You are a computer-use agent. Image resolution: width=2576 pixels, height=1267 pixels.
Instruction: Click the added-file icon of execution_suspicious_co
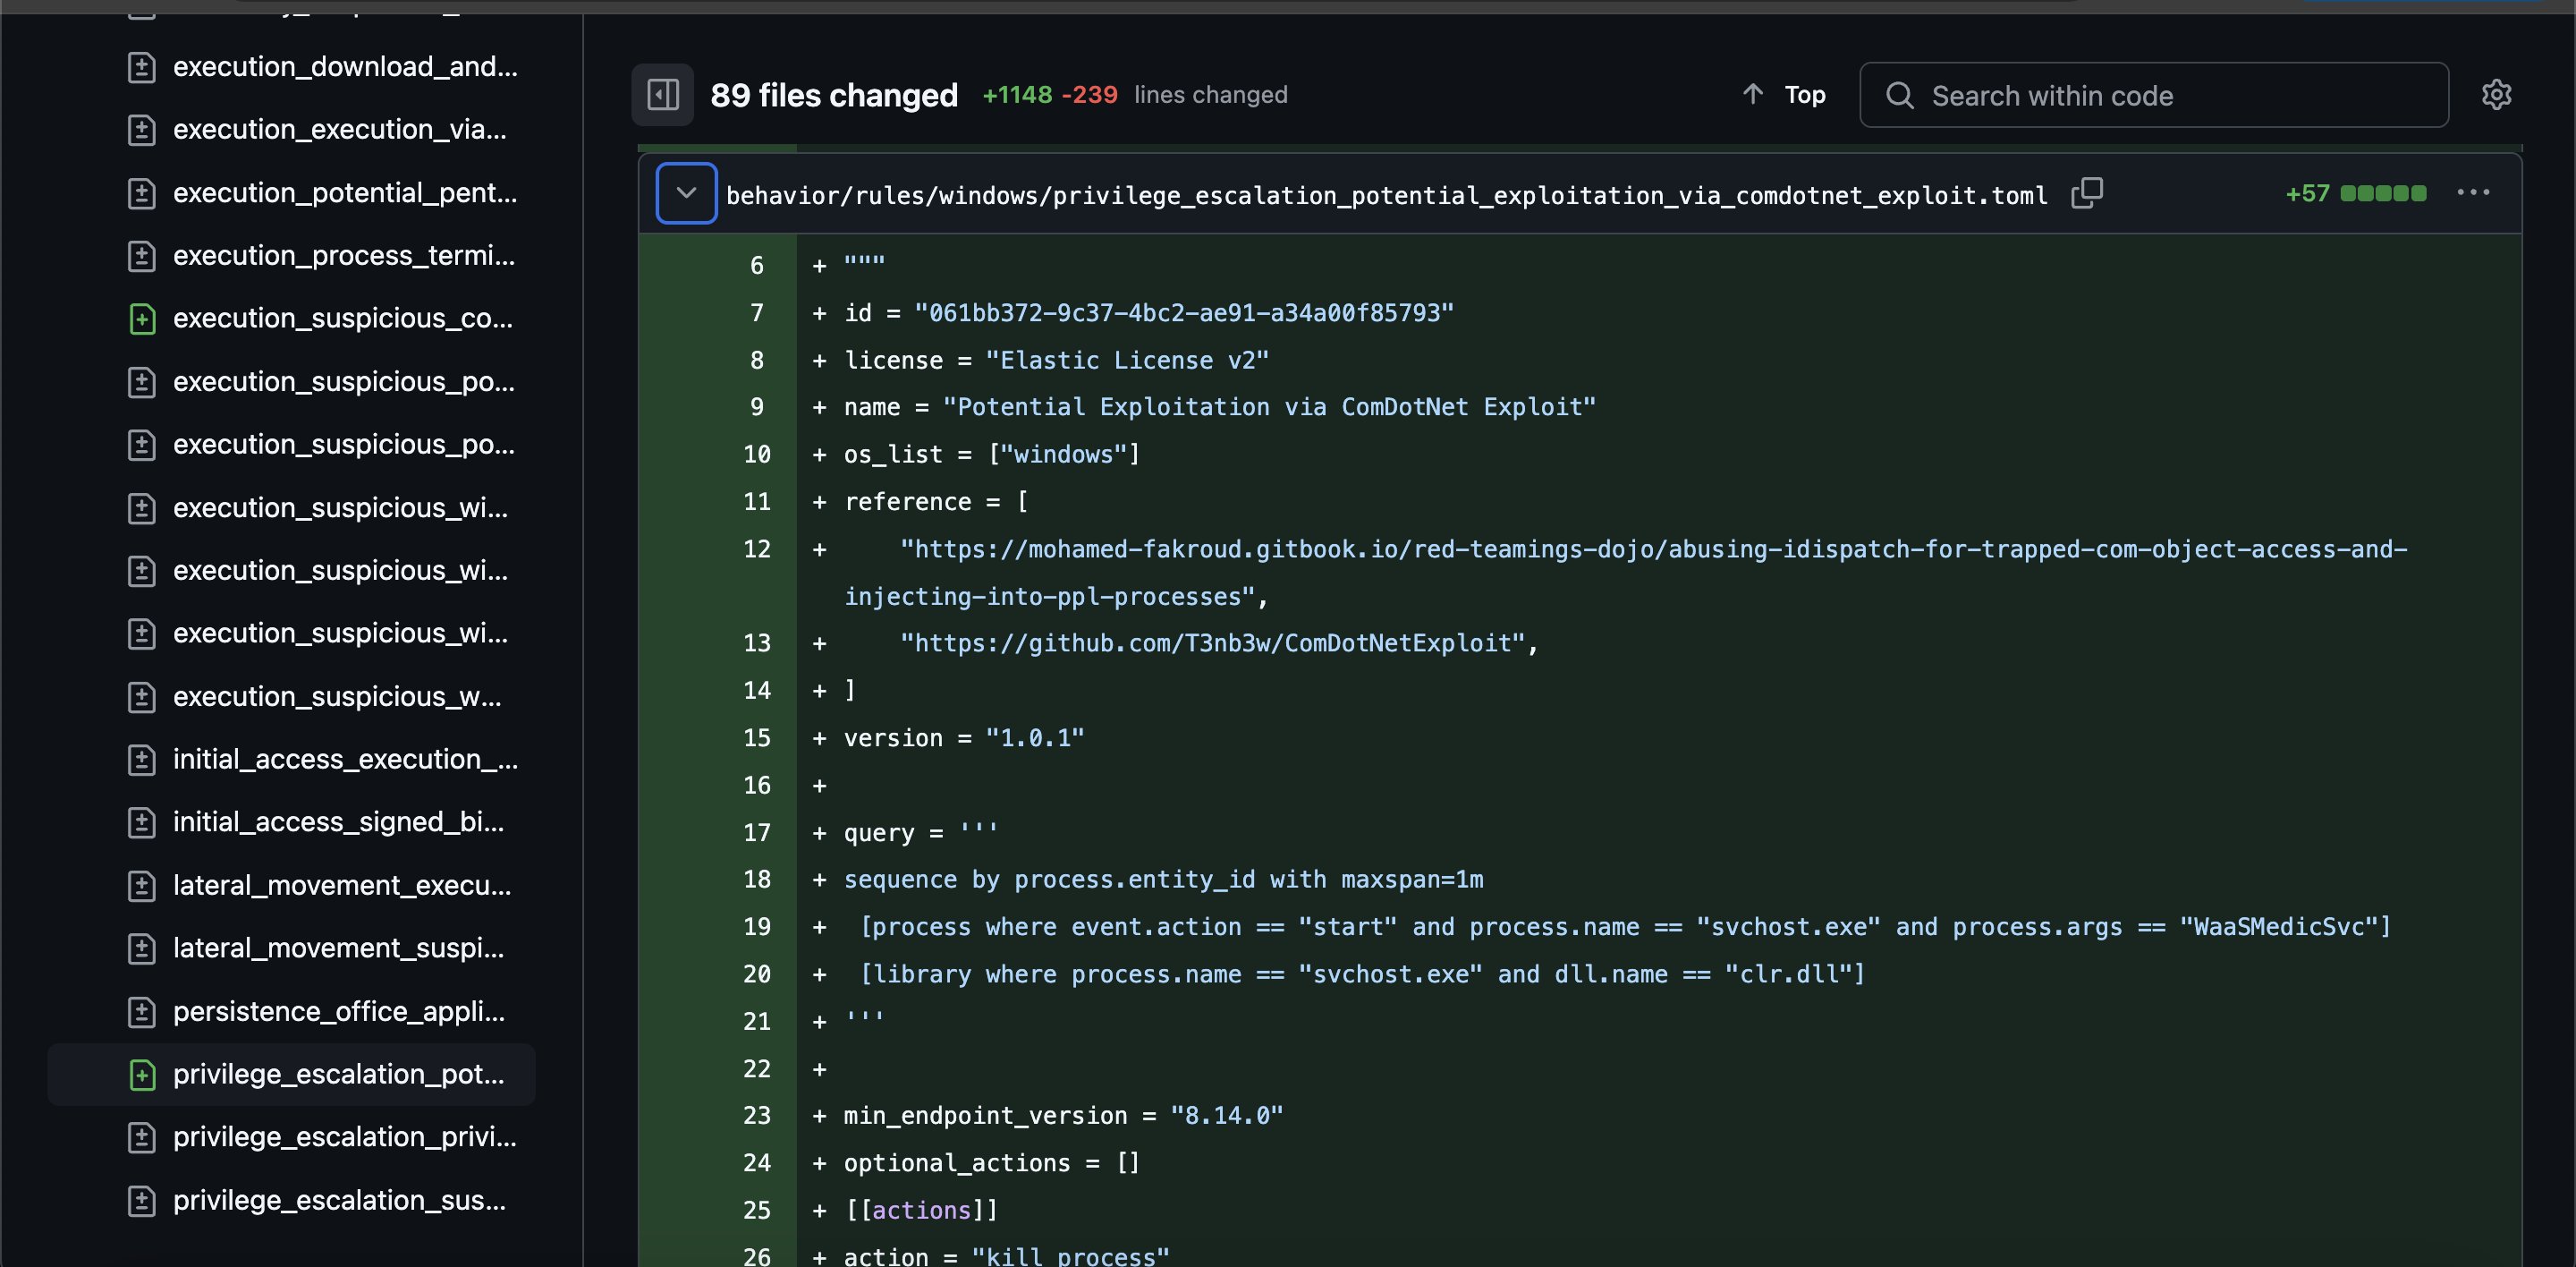[142, 319]
